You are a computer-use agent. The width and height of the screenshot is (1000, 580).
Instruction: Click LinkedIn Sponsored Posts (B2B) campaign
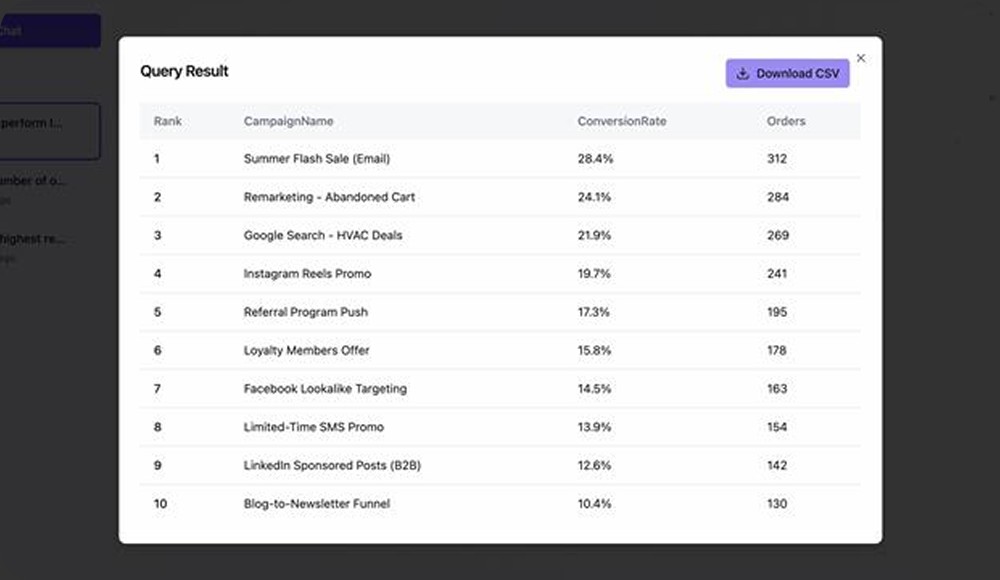[x=332, y=465]
